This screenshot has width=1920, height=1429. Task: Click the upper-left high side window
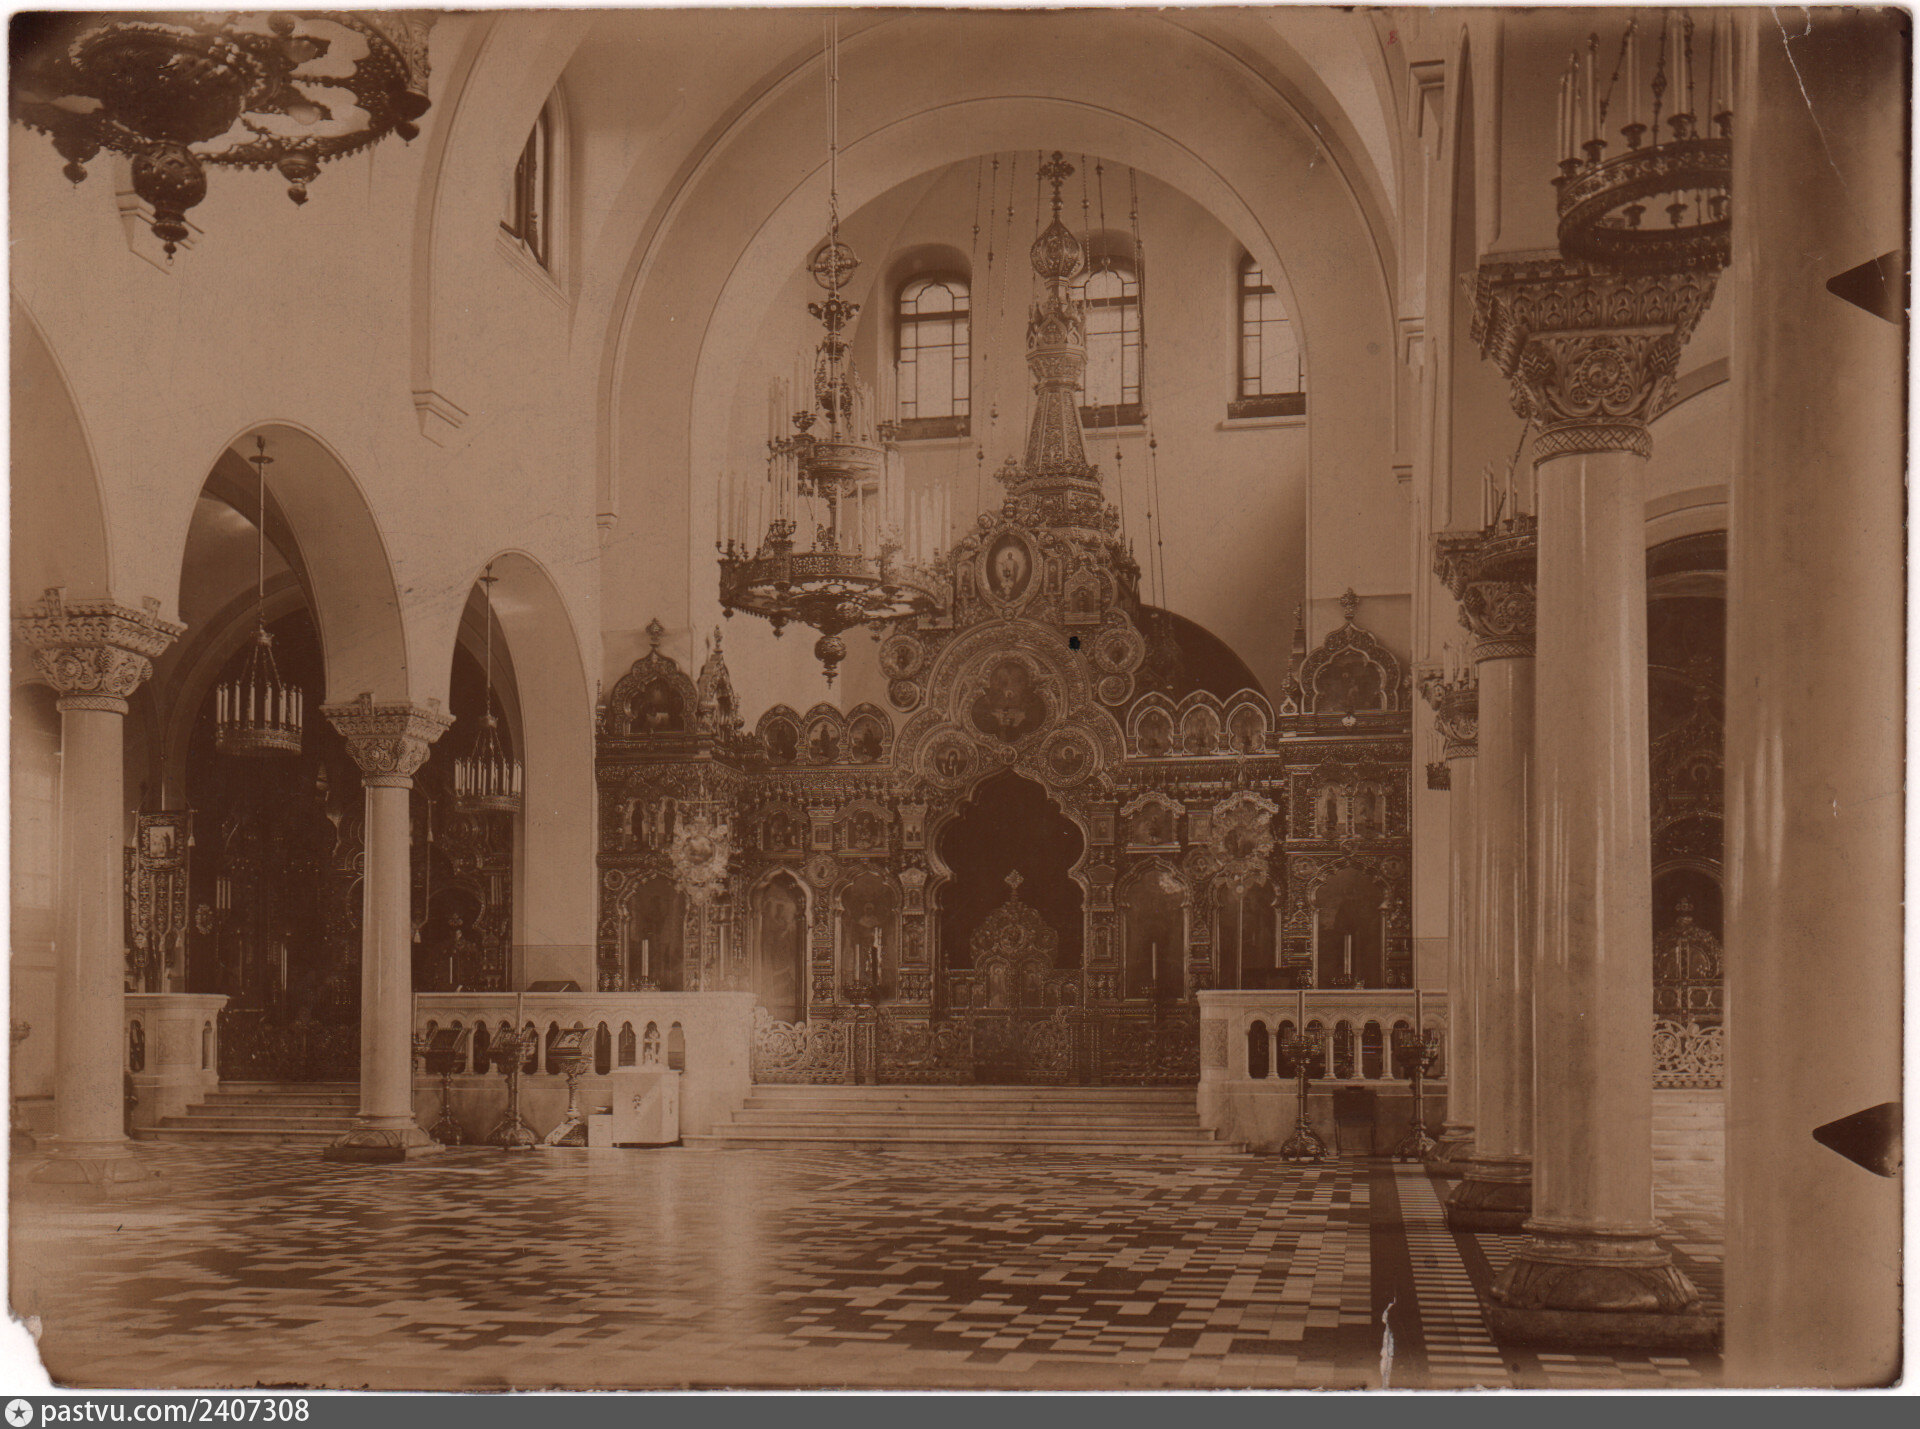tap(534, 190)
